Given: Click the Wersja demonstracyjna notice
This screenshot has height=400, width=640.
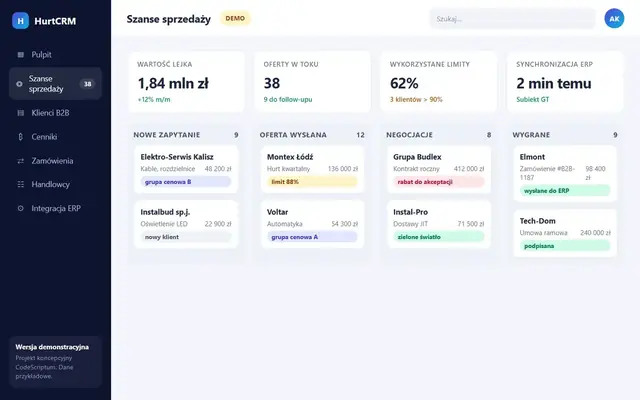Looking at the screenshot, I should tap(55, 362).
